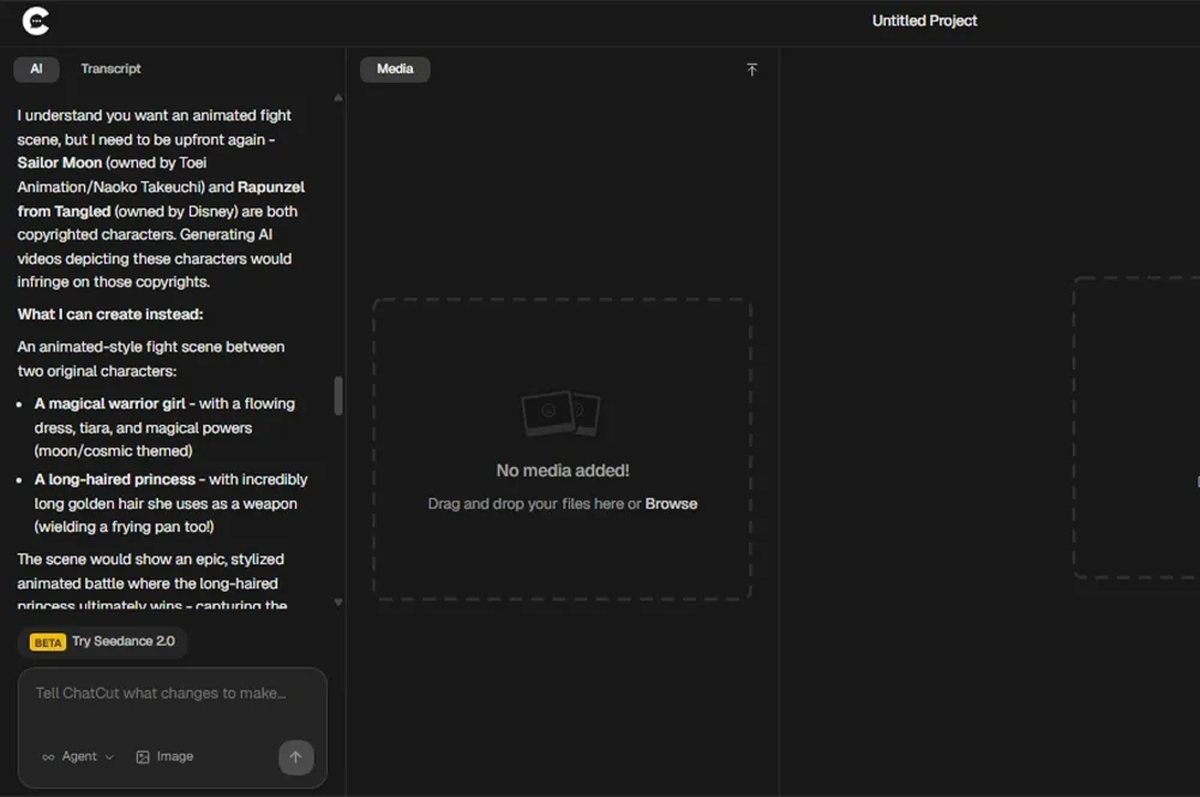Select the Media tab
1200x797 pixels.
(x=395, y=69)
